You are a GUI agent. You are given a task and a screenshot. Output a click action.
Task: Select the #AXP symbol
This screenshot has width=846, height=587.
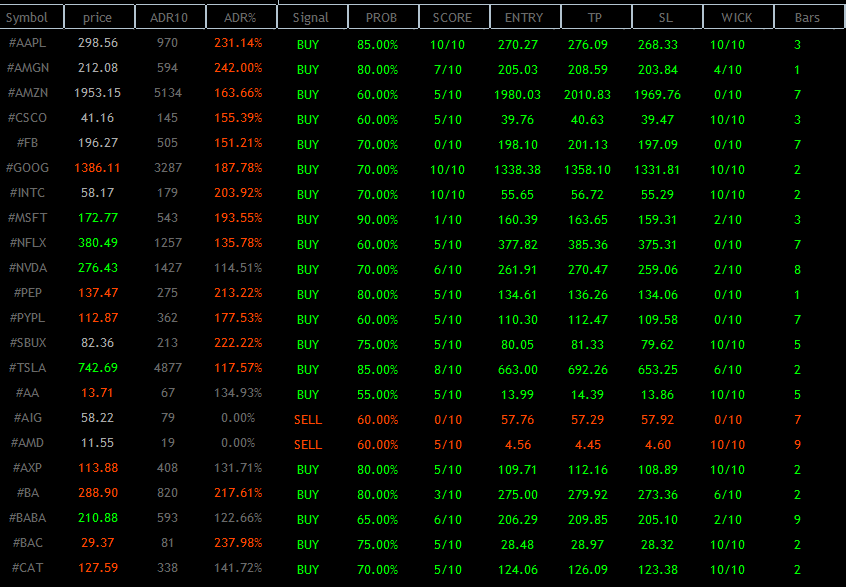(x=28, y=467)
